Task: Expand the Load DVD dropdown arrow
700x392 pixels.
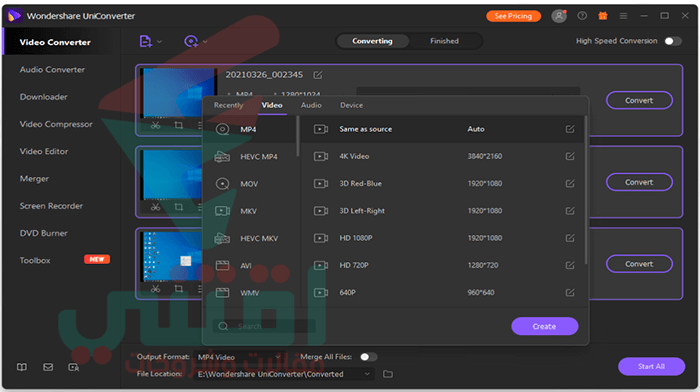Action: tap(205, 42)
